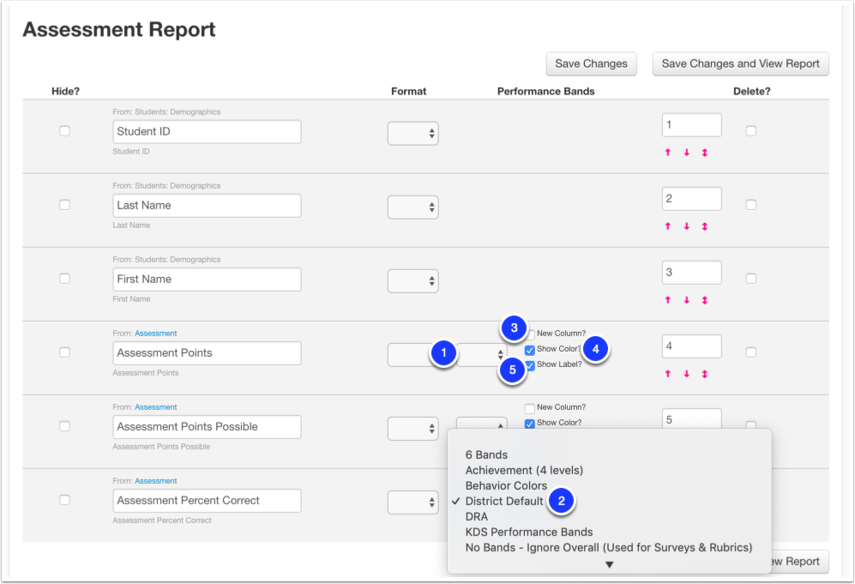The image size is (855, 584).
Task: Click the up-down reorder arrow for Last Name
Action: [x=704, y=225]
